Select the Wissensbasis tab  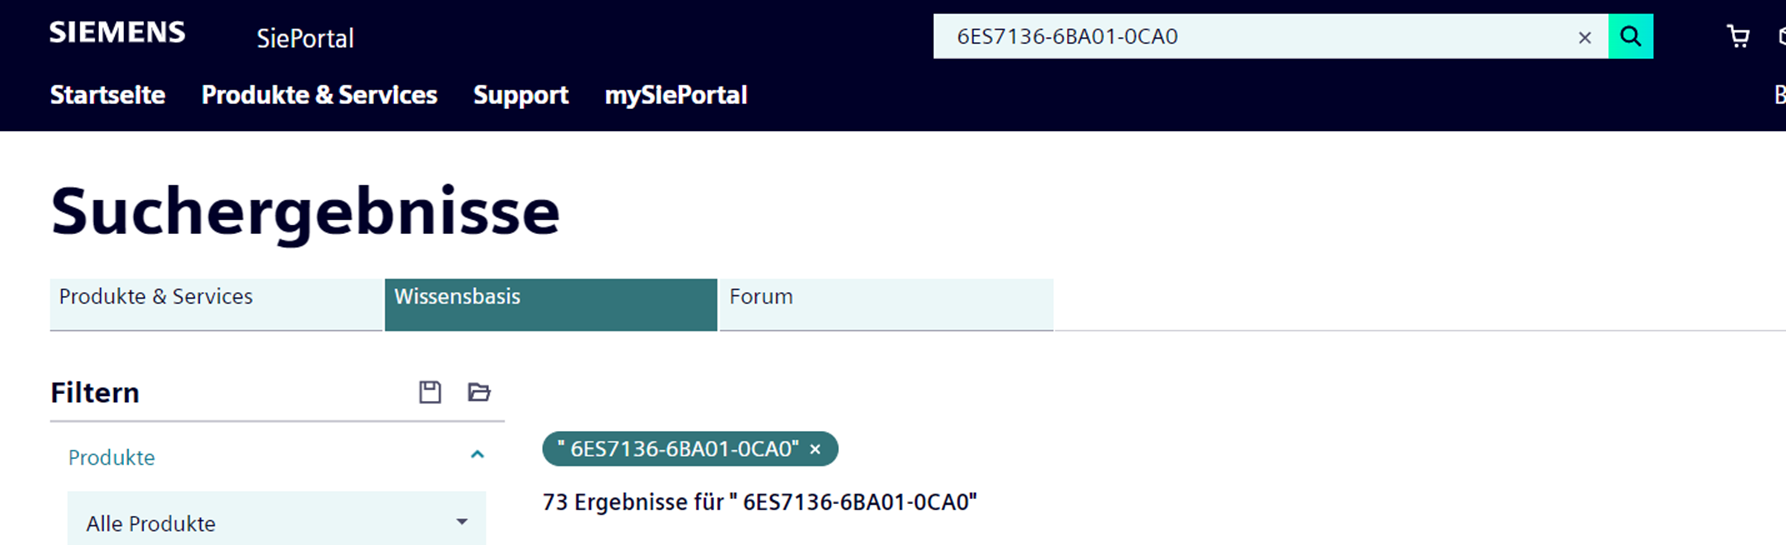(550, 304)
